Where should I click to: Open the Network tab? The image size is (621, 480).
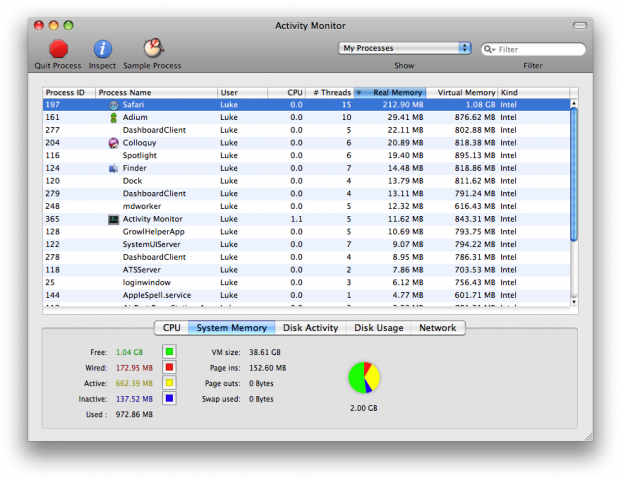tap(438, 328)
